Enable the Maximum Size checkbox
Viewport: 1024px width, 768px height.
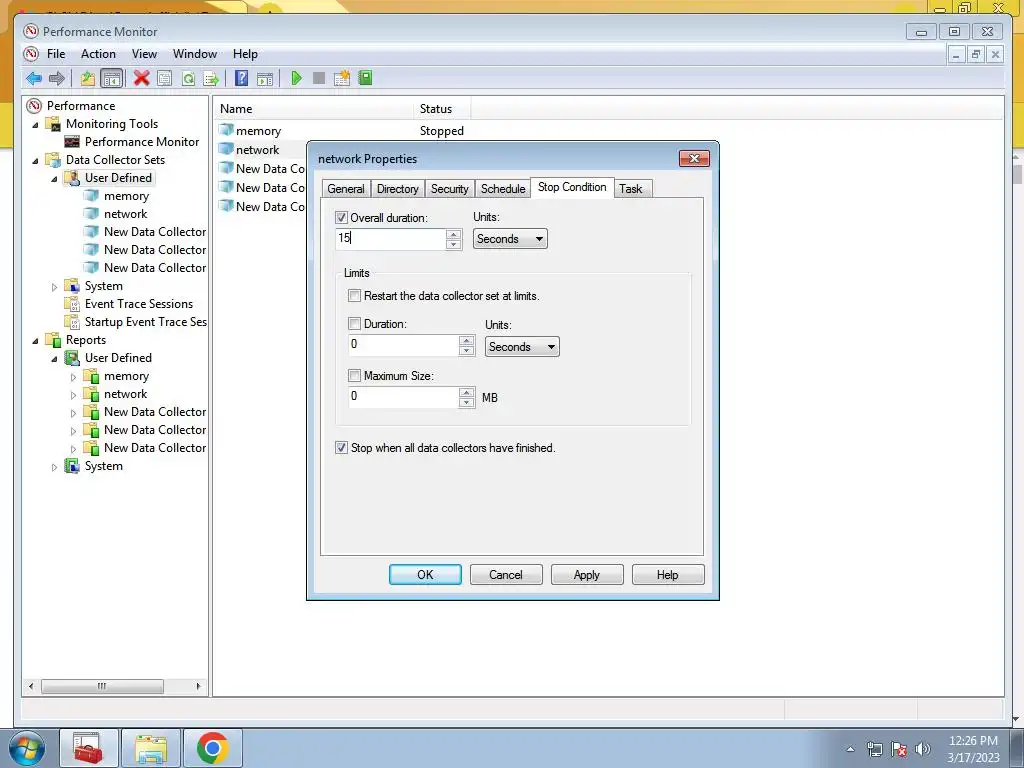click(x=354, y=376)
